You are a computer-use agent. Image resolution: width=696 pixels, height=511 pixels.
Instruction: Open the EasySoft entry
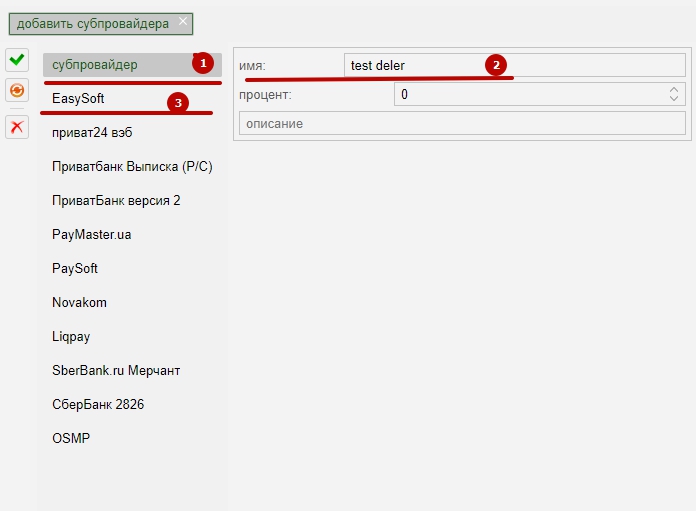pyautogui.click(x=78, y=99)
